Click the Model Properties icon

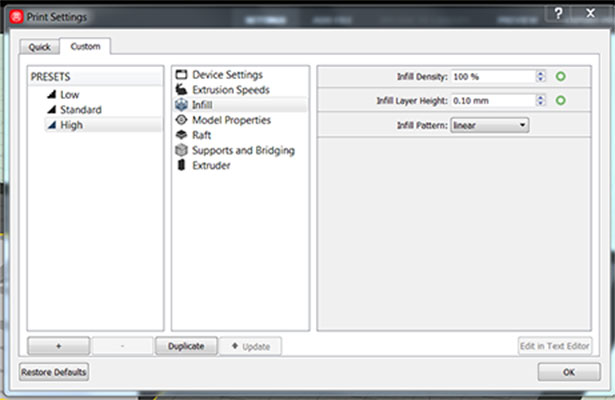(181, 120)
